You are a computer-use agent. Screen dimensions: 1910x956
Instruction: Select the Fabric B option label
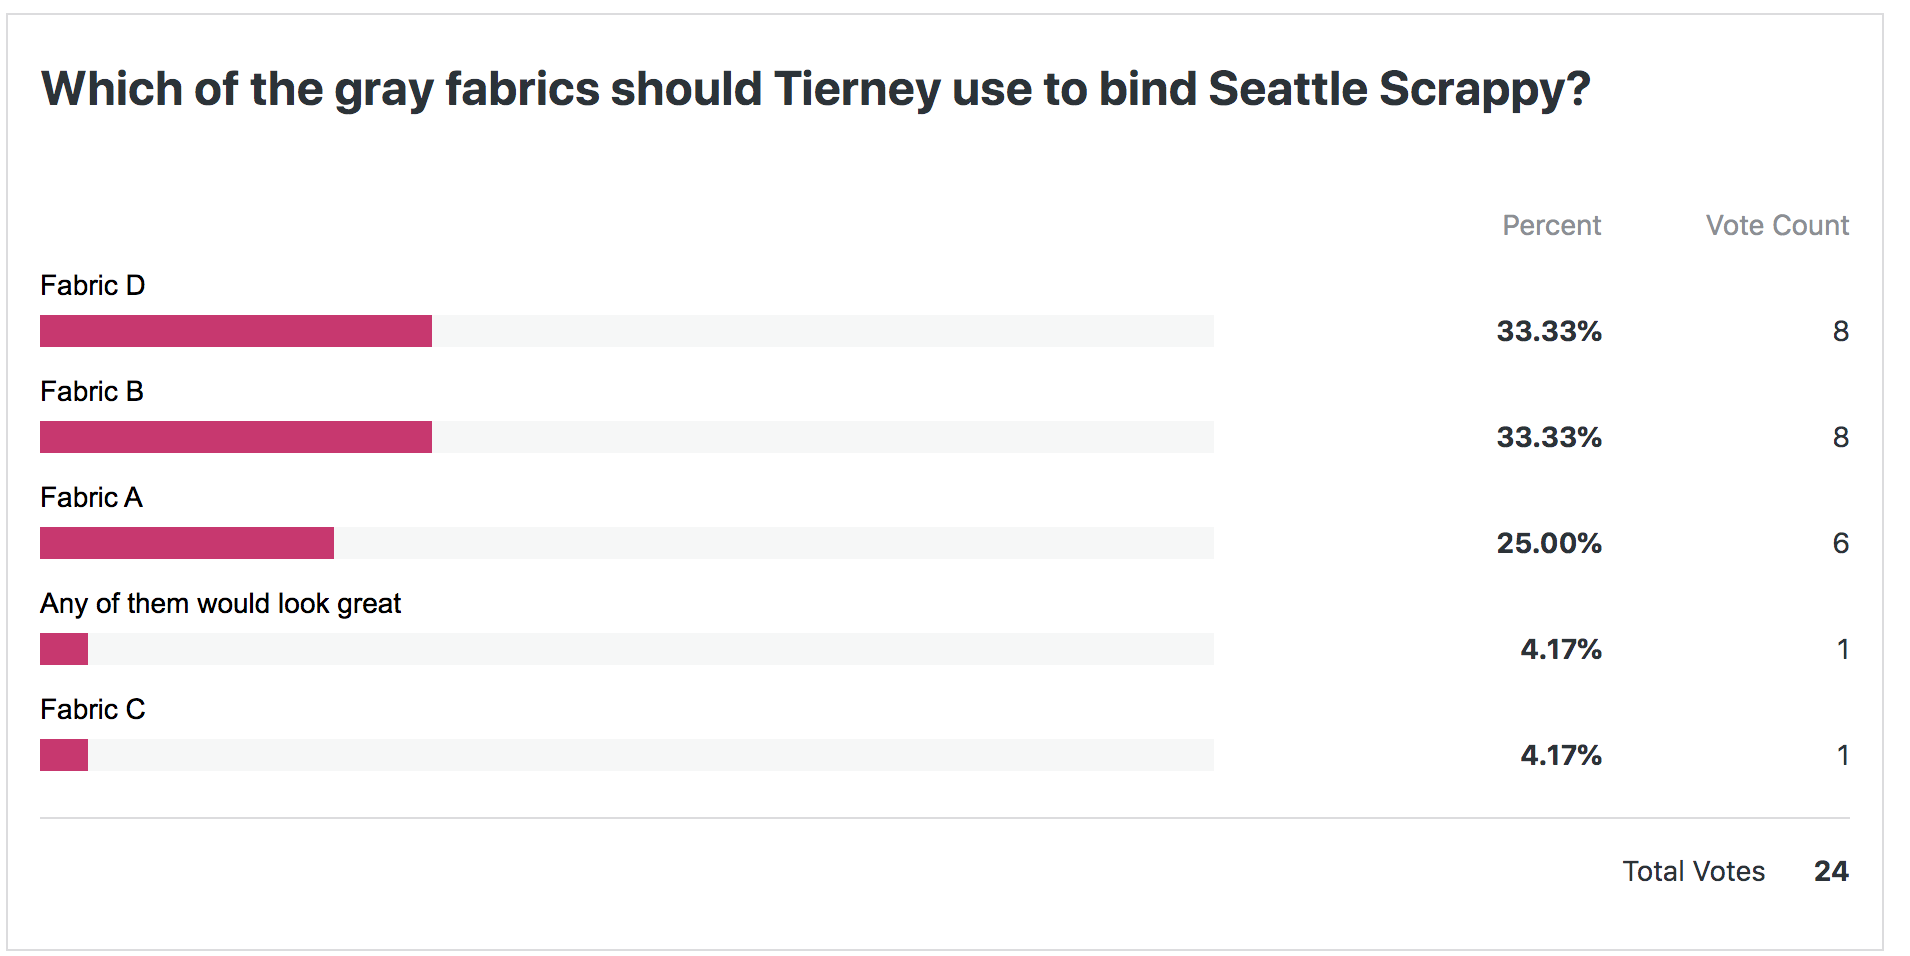tap(92, 392)
